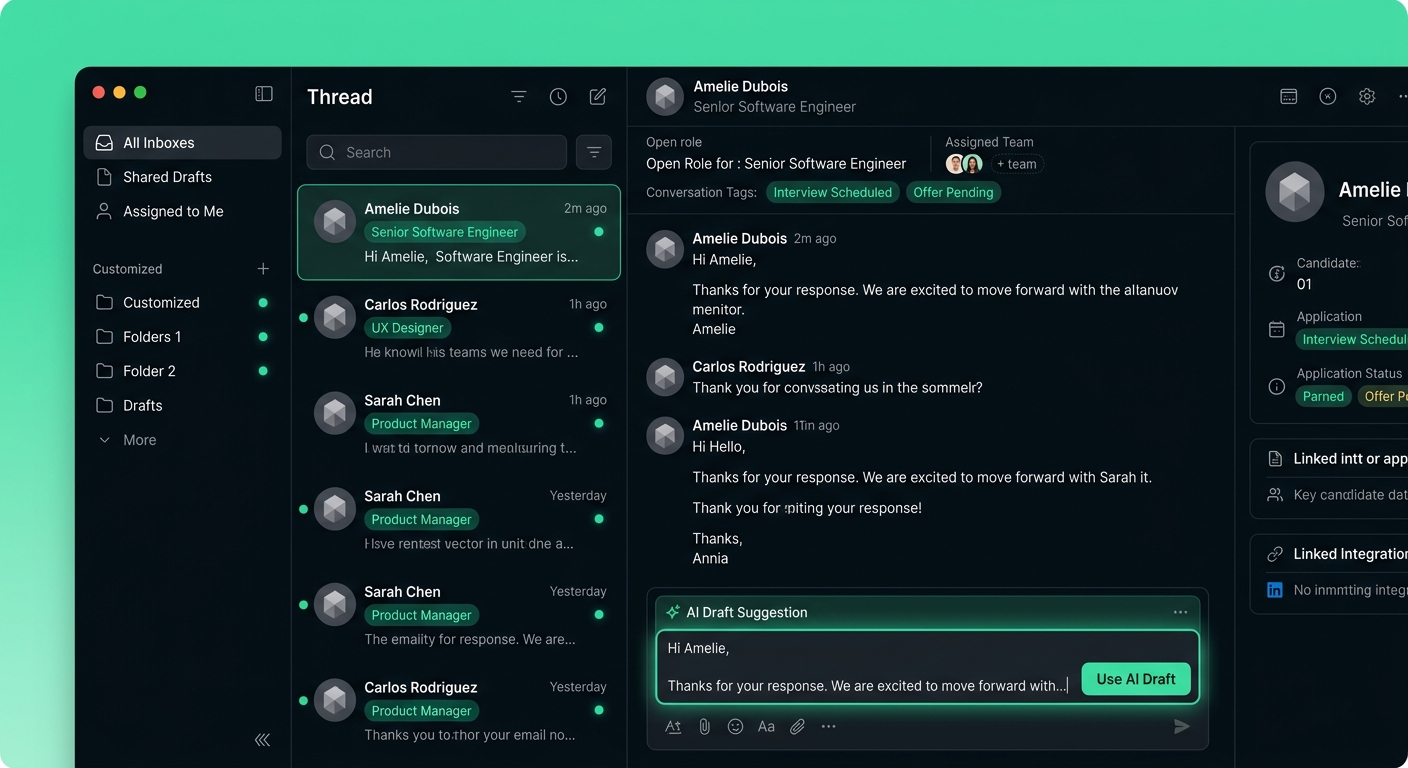Open the compose new message icon
The width and height of the screenshot is (1408, 768).
pos(598,97)
